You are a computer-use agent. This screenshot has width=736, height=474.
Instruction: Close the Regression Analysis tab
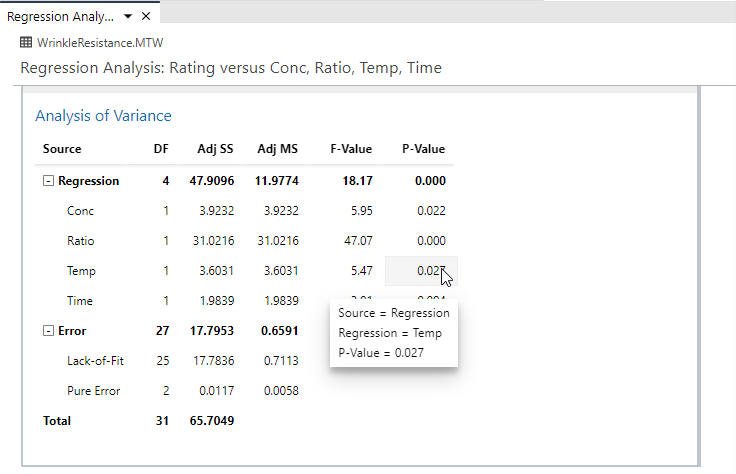click(146, 17)
